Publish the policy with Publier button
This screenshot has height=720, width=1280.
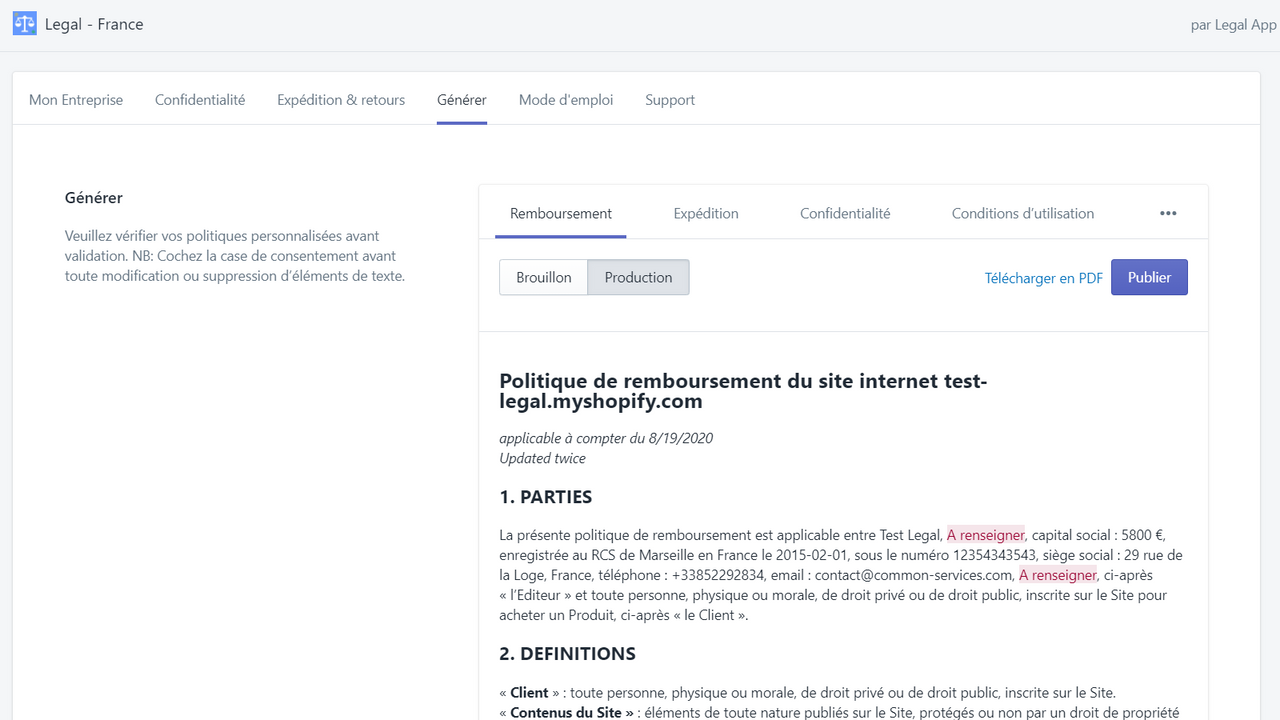pyautogui.click(x=1149, y=277)
